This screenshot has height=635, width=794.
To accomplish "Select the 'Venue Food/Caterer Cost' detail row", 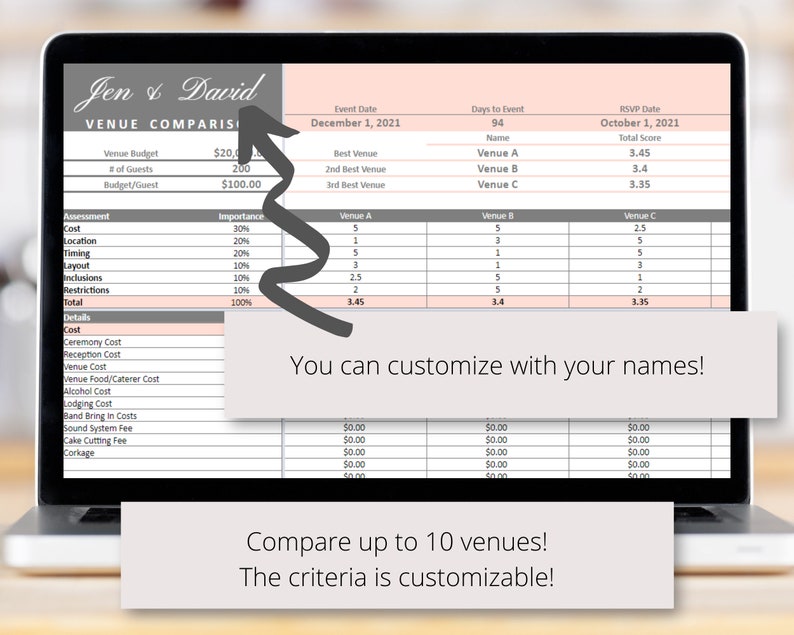I will click(111, 379).
